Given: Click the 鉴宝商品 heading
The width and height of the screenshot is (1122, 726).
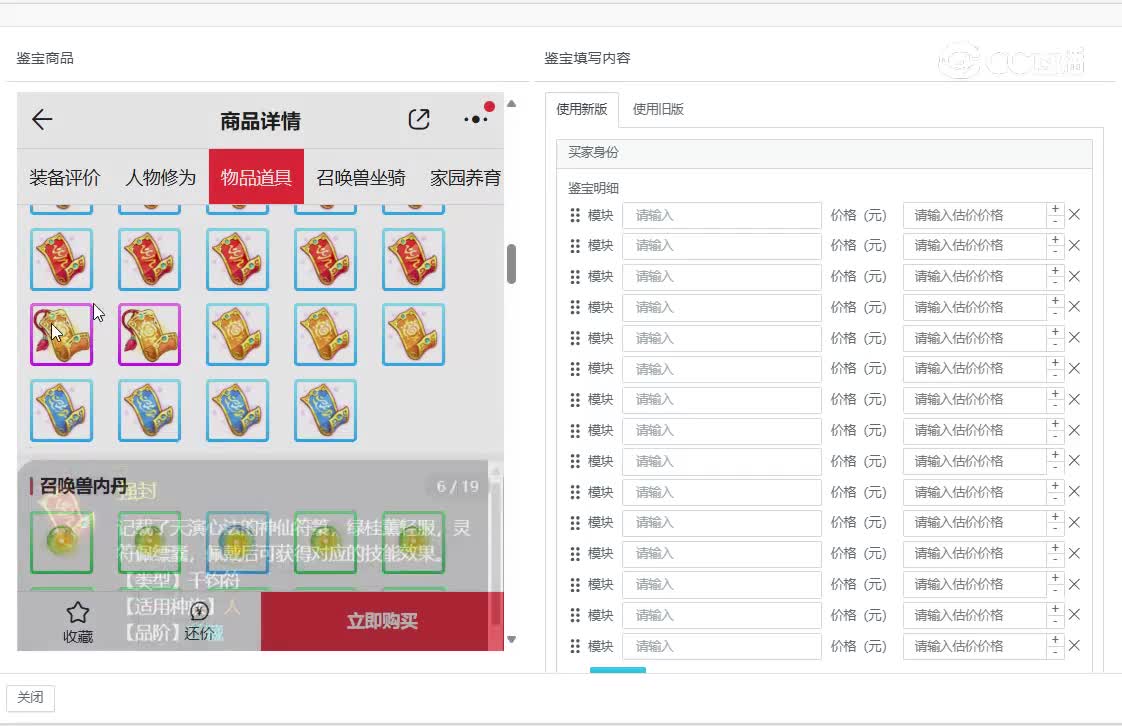Looking at the screenshot, I should [45, 58].
